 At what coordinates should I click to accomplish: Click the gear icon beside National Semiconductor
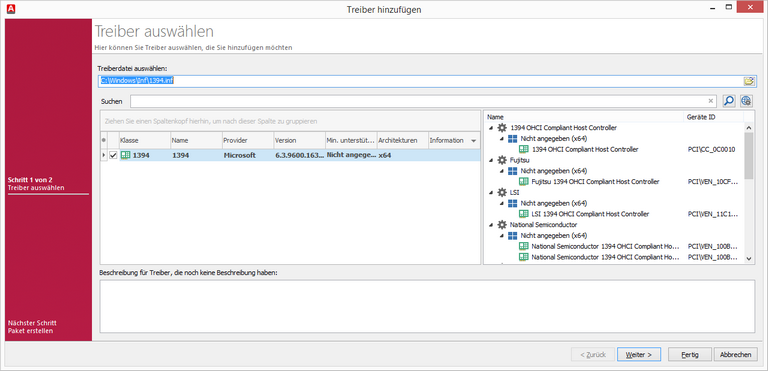point(502,224)
